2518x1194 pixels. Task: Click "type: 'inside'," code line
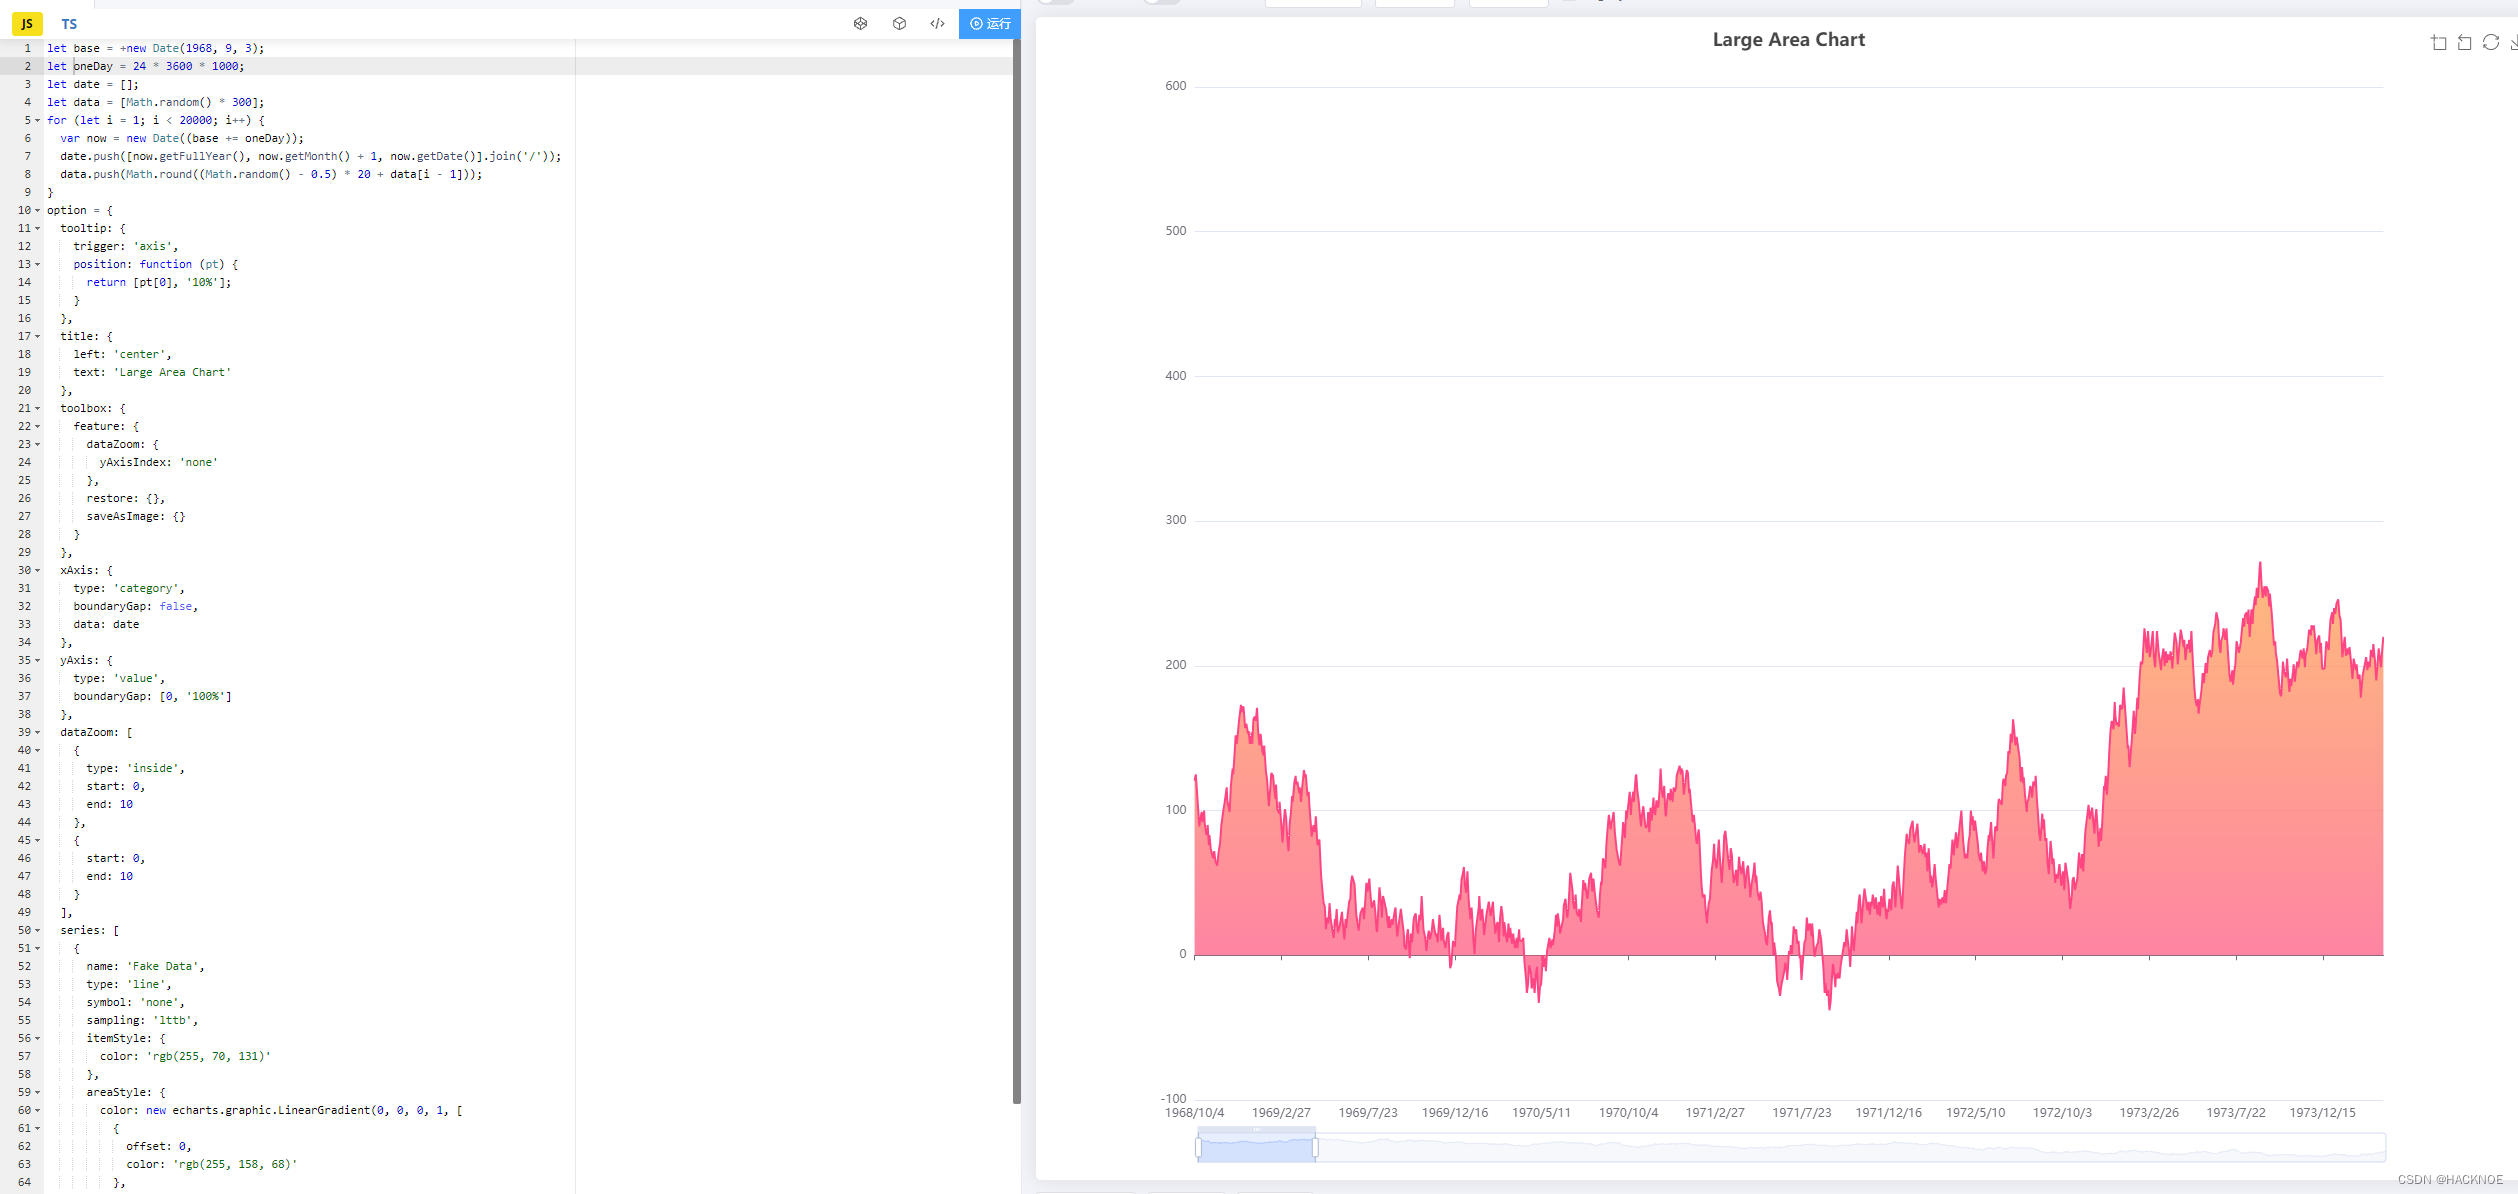pos(135,768)
